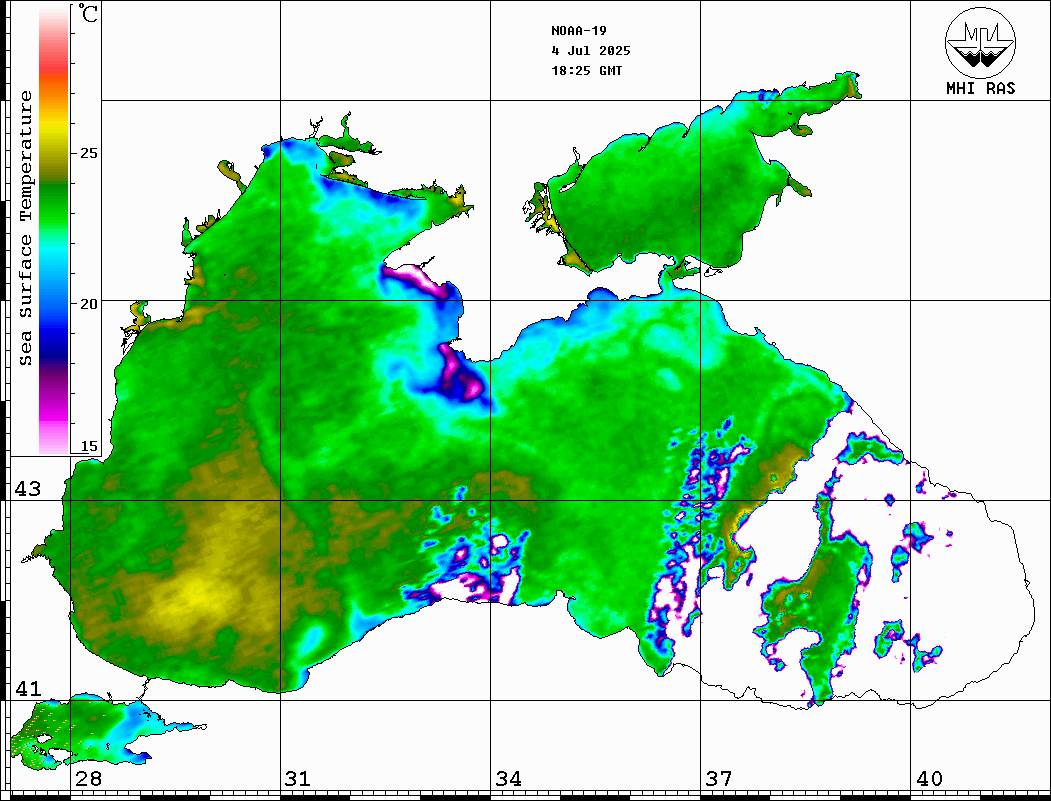Select the MHI RAS text under the logo
The height and width of the screenshot is (801, 1051).
point(980,88)
